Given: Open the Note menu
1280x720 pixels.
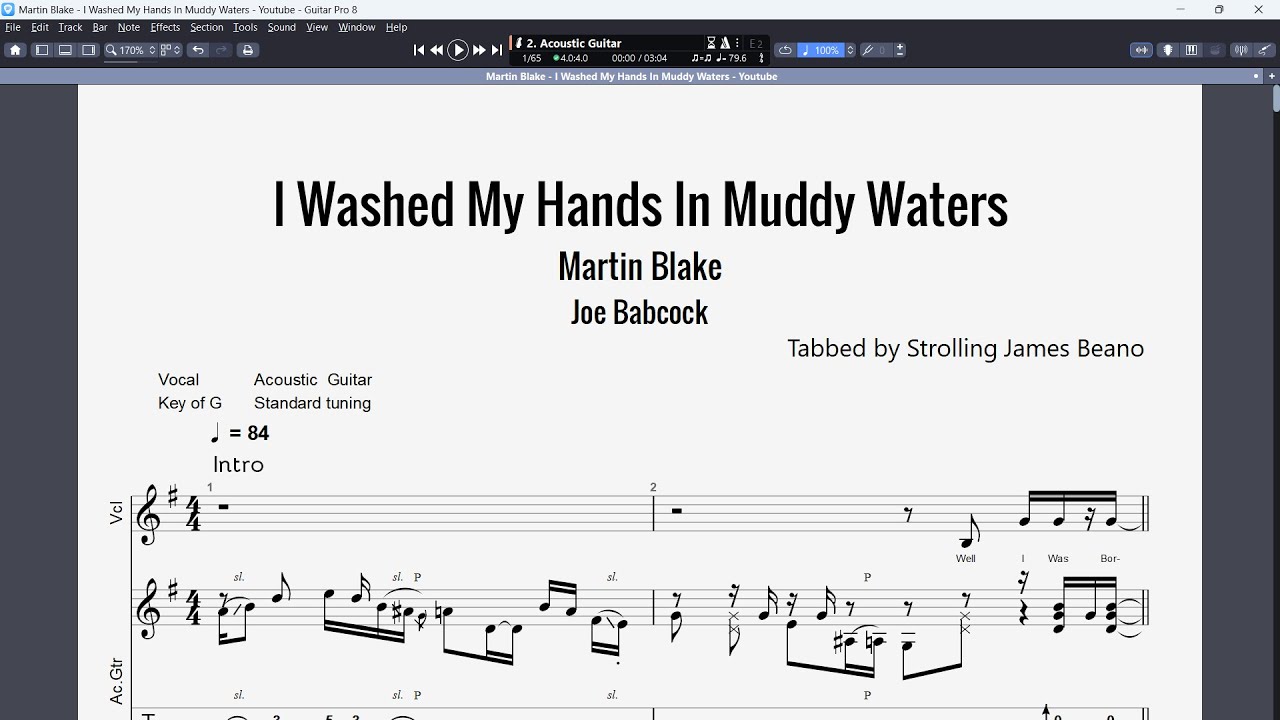Looking at the screenshot, I should [x=129, y=27].
